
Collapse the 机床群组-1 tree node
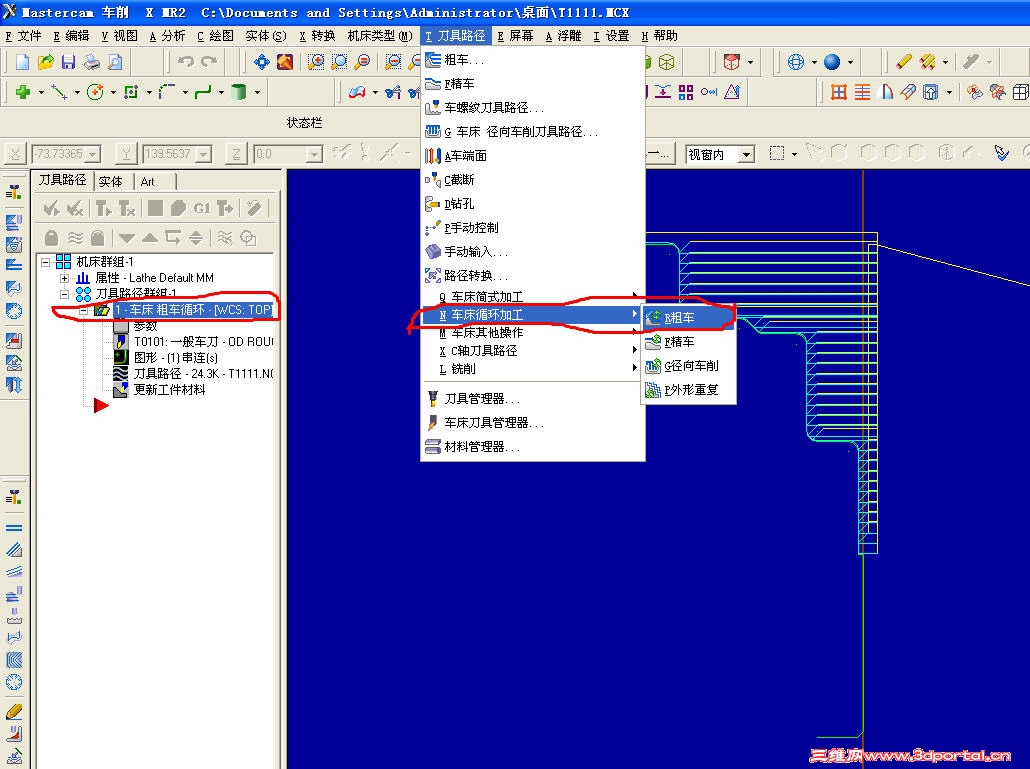click(45, 262)
